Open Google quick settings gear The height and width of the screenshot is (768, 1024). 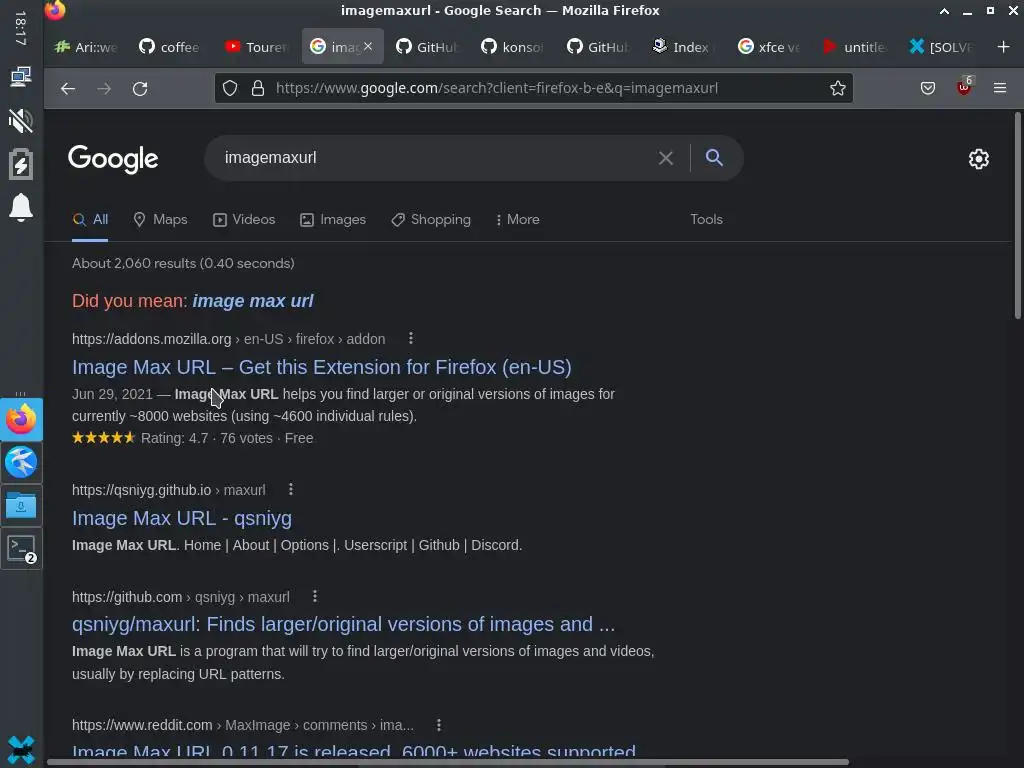tap(978, 159)
